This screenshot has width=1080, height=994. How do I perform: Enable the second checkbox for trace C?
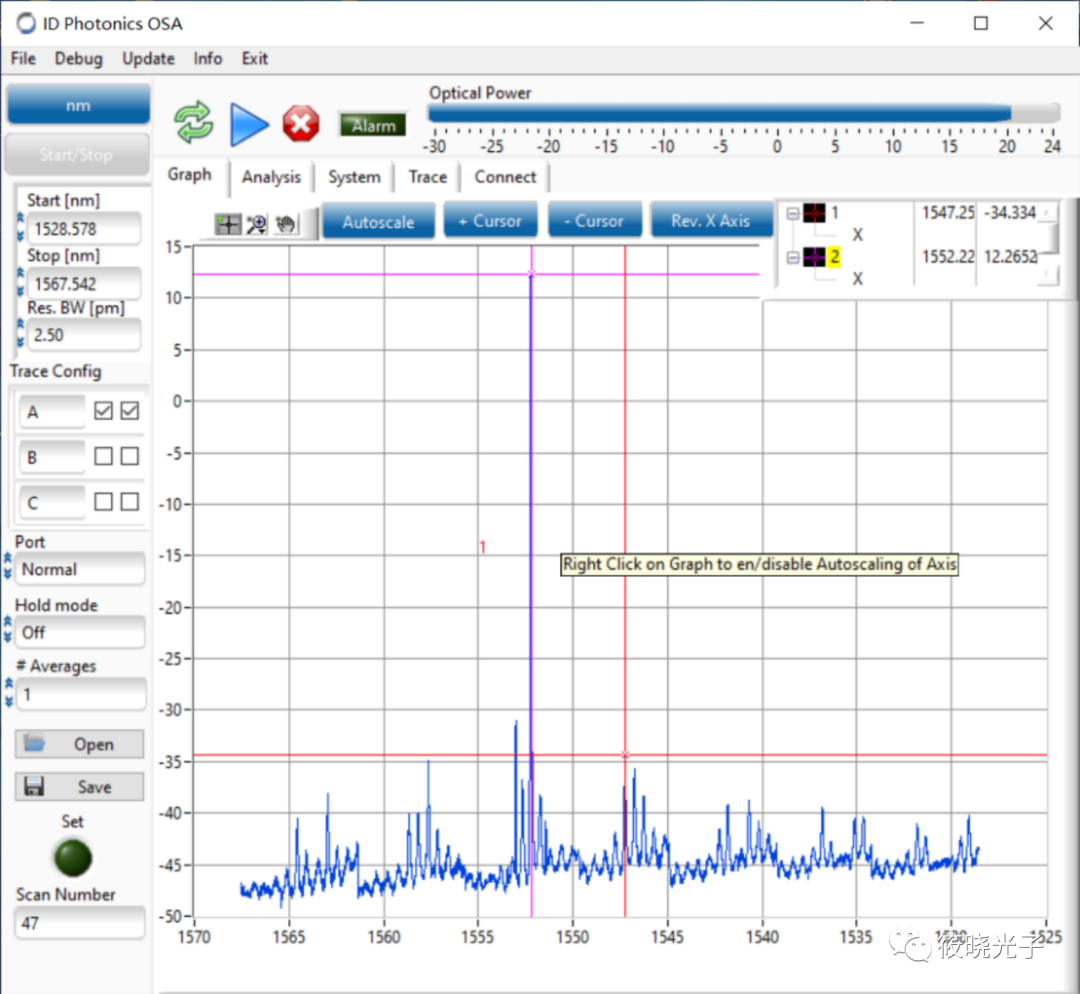[x=129, y=502]
